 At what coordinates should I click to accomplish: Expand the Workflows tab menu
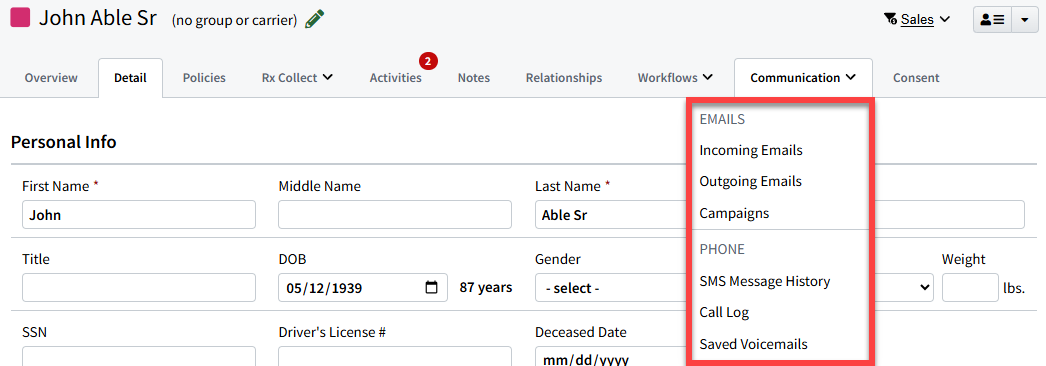click(675, 78)
